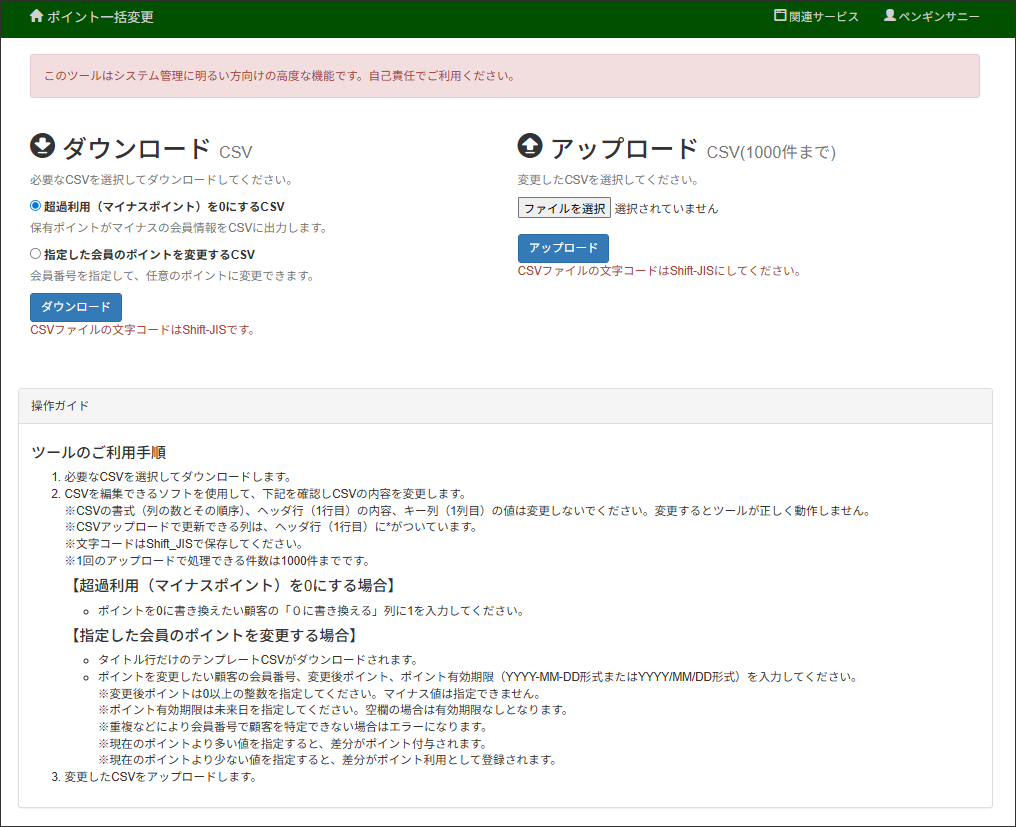Screen dimensions: 1016x827
Task: Click the pink warning alert banner
Action: coord(505,76)
